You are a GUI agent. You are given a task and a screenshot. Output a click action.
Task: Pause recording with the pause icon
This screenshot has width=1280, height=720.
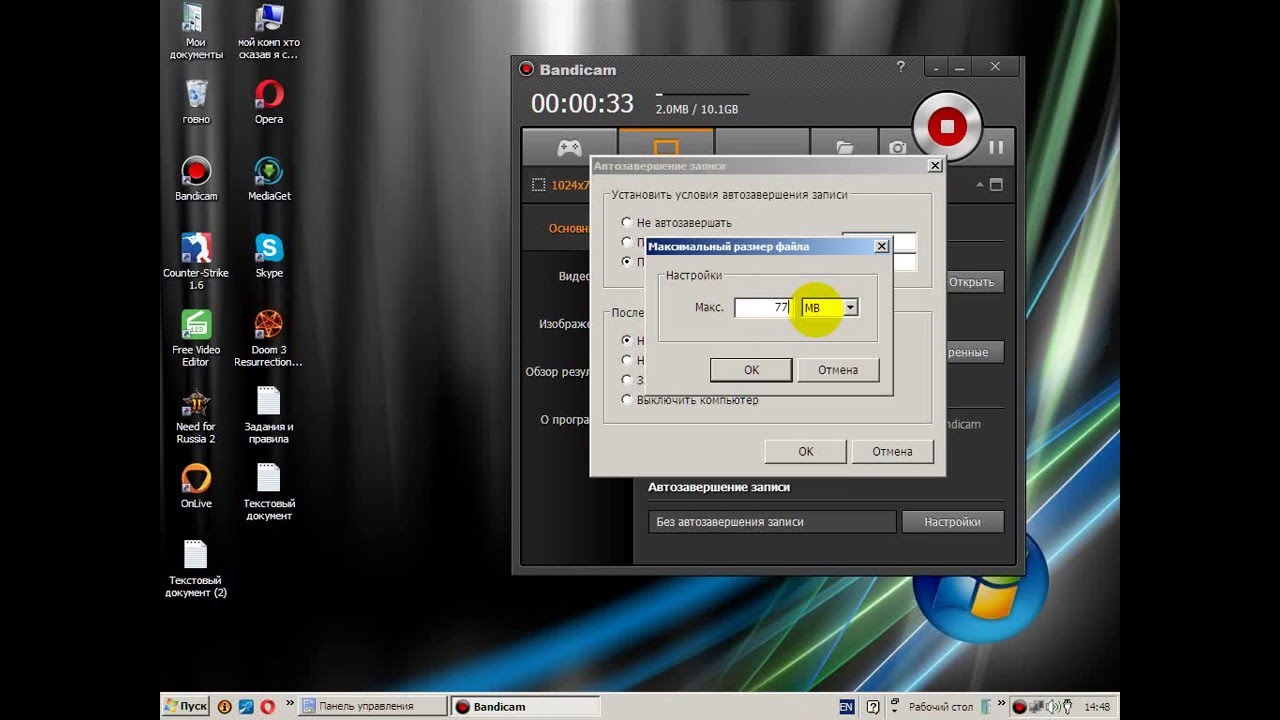pos(996,147)
